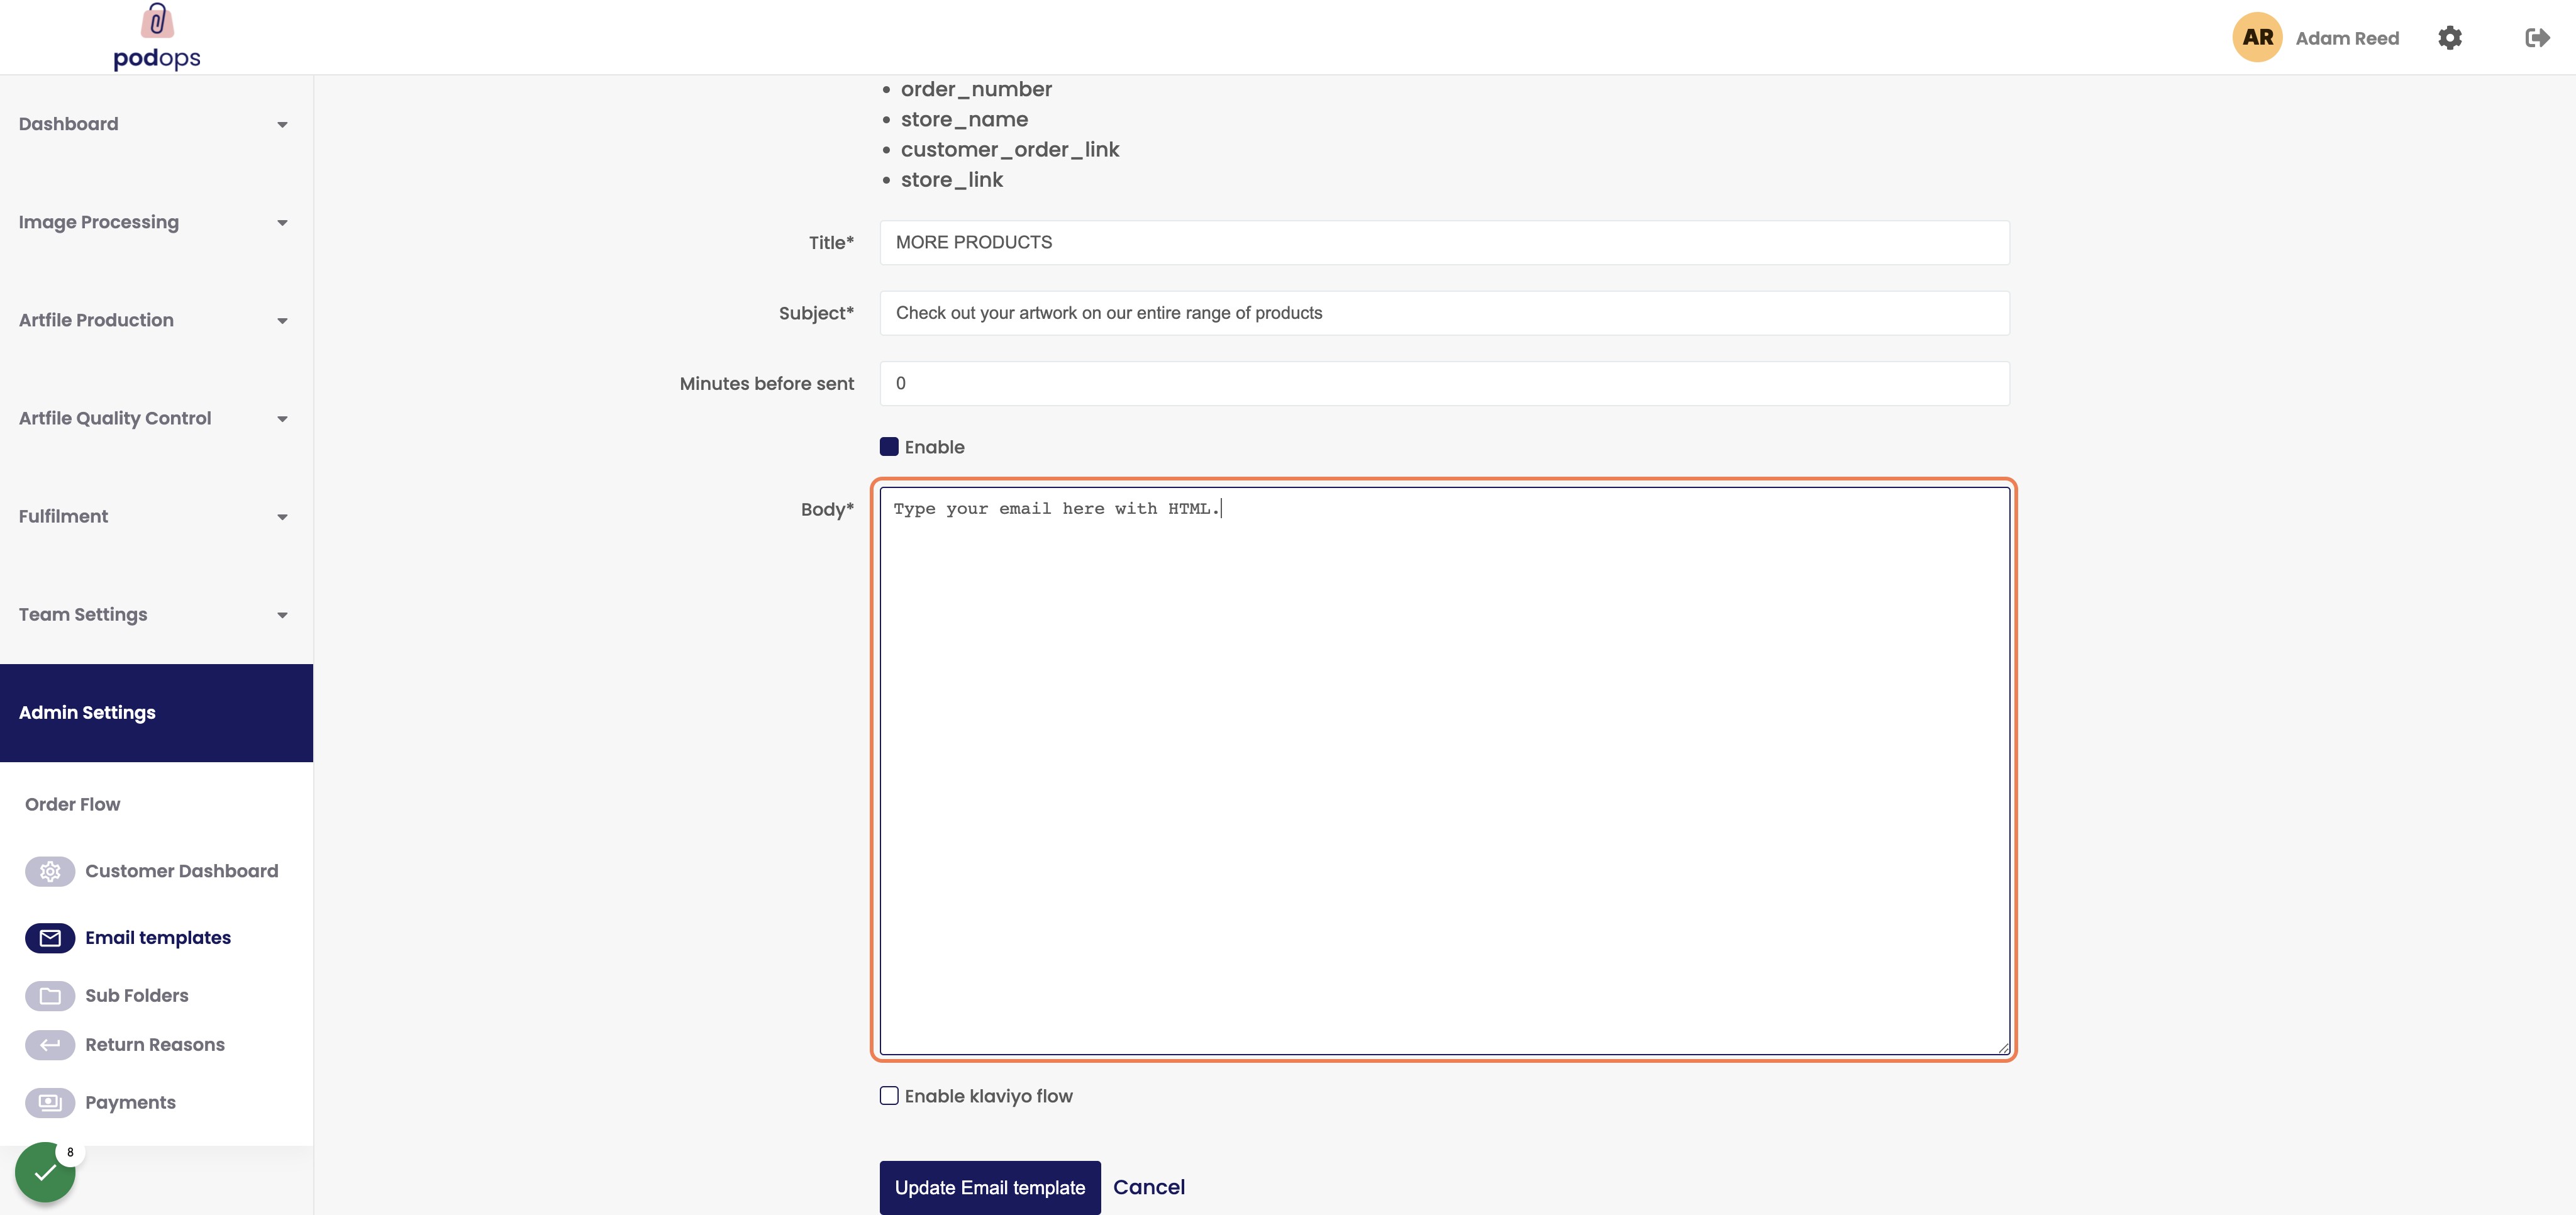Image resolution: width=2576 pixels, height=1215 pixels.
Task: Click the Cancel link
Action: [1149, 1188]
